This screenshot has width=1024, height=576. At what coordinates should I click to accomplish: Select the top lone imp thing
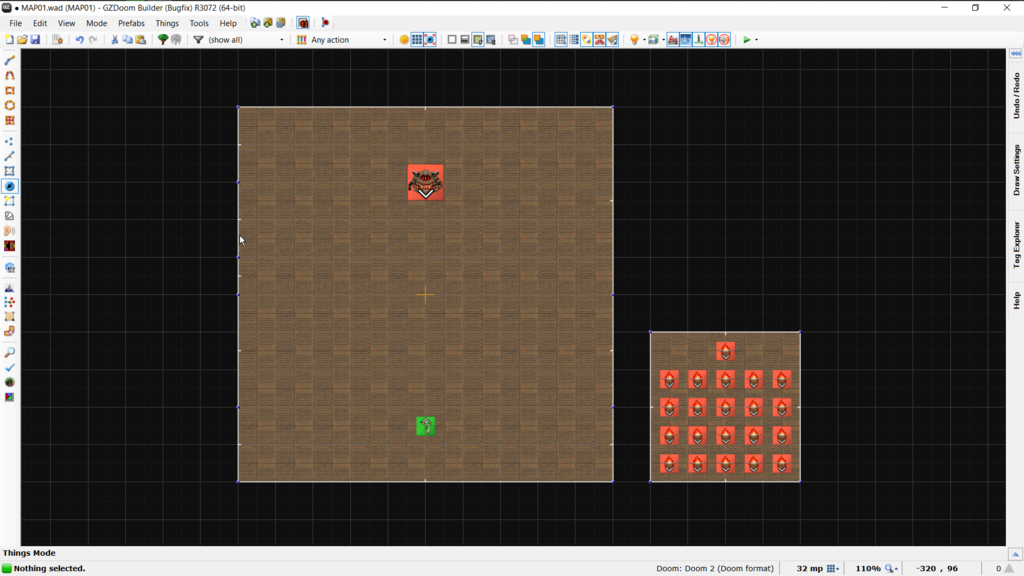point(726,351)
